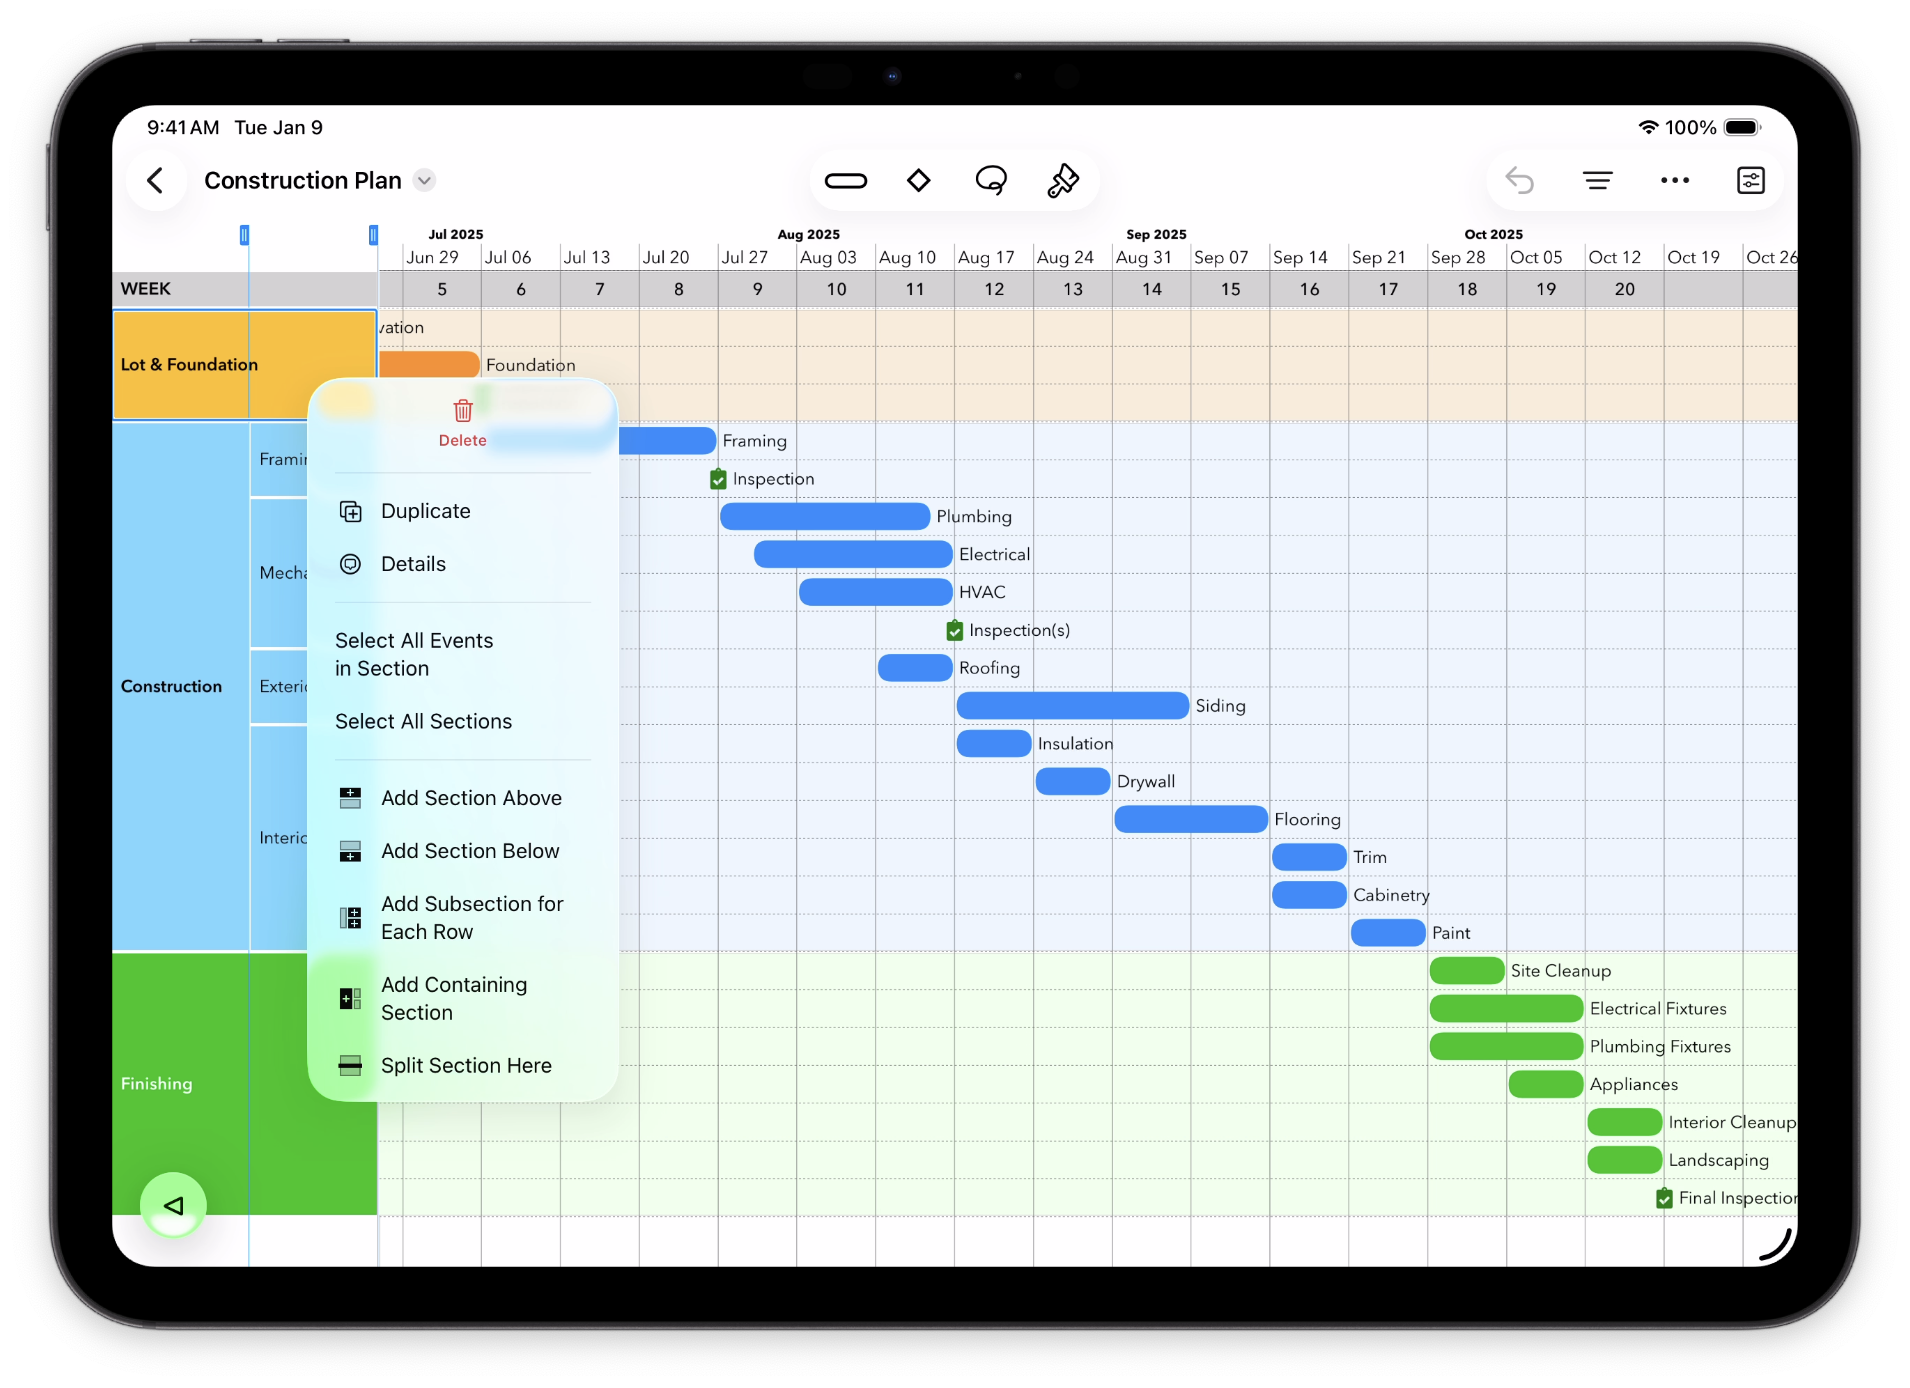Select the event bar tool
Viewport: 1910px width, 1388px height.
[845, 181]
